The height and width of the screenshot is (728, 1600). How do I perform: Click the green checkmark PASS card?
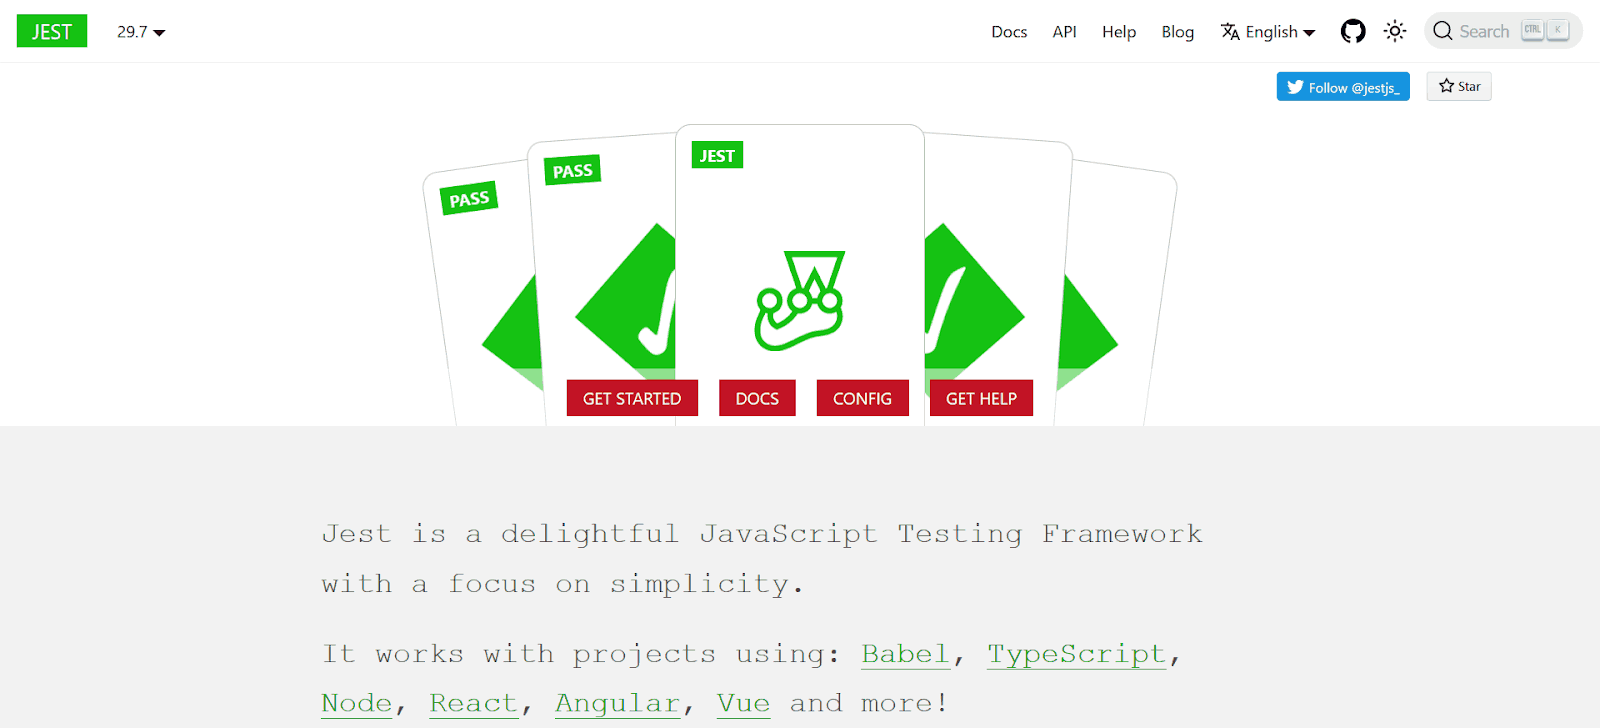[610, 280]
